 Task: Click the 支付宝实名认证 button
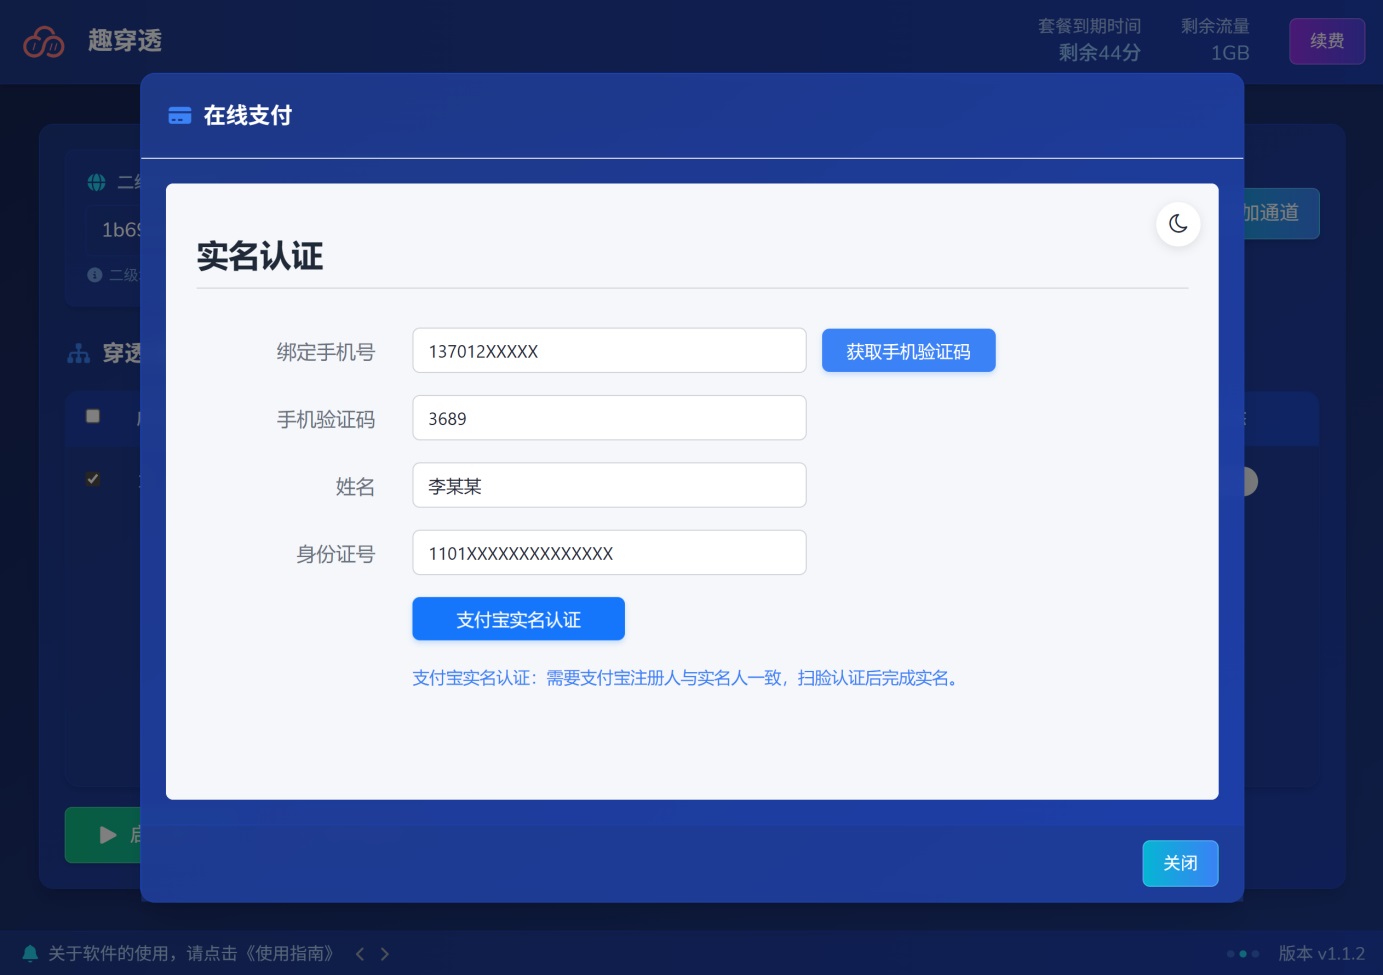click(x=518, y=619)
